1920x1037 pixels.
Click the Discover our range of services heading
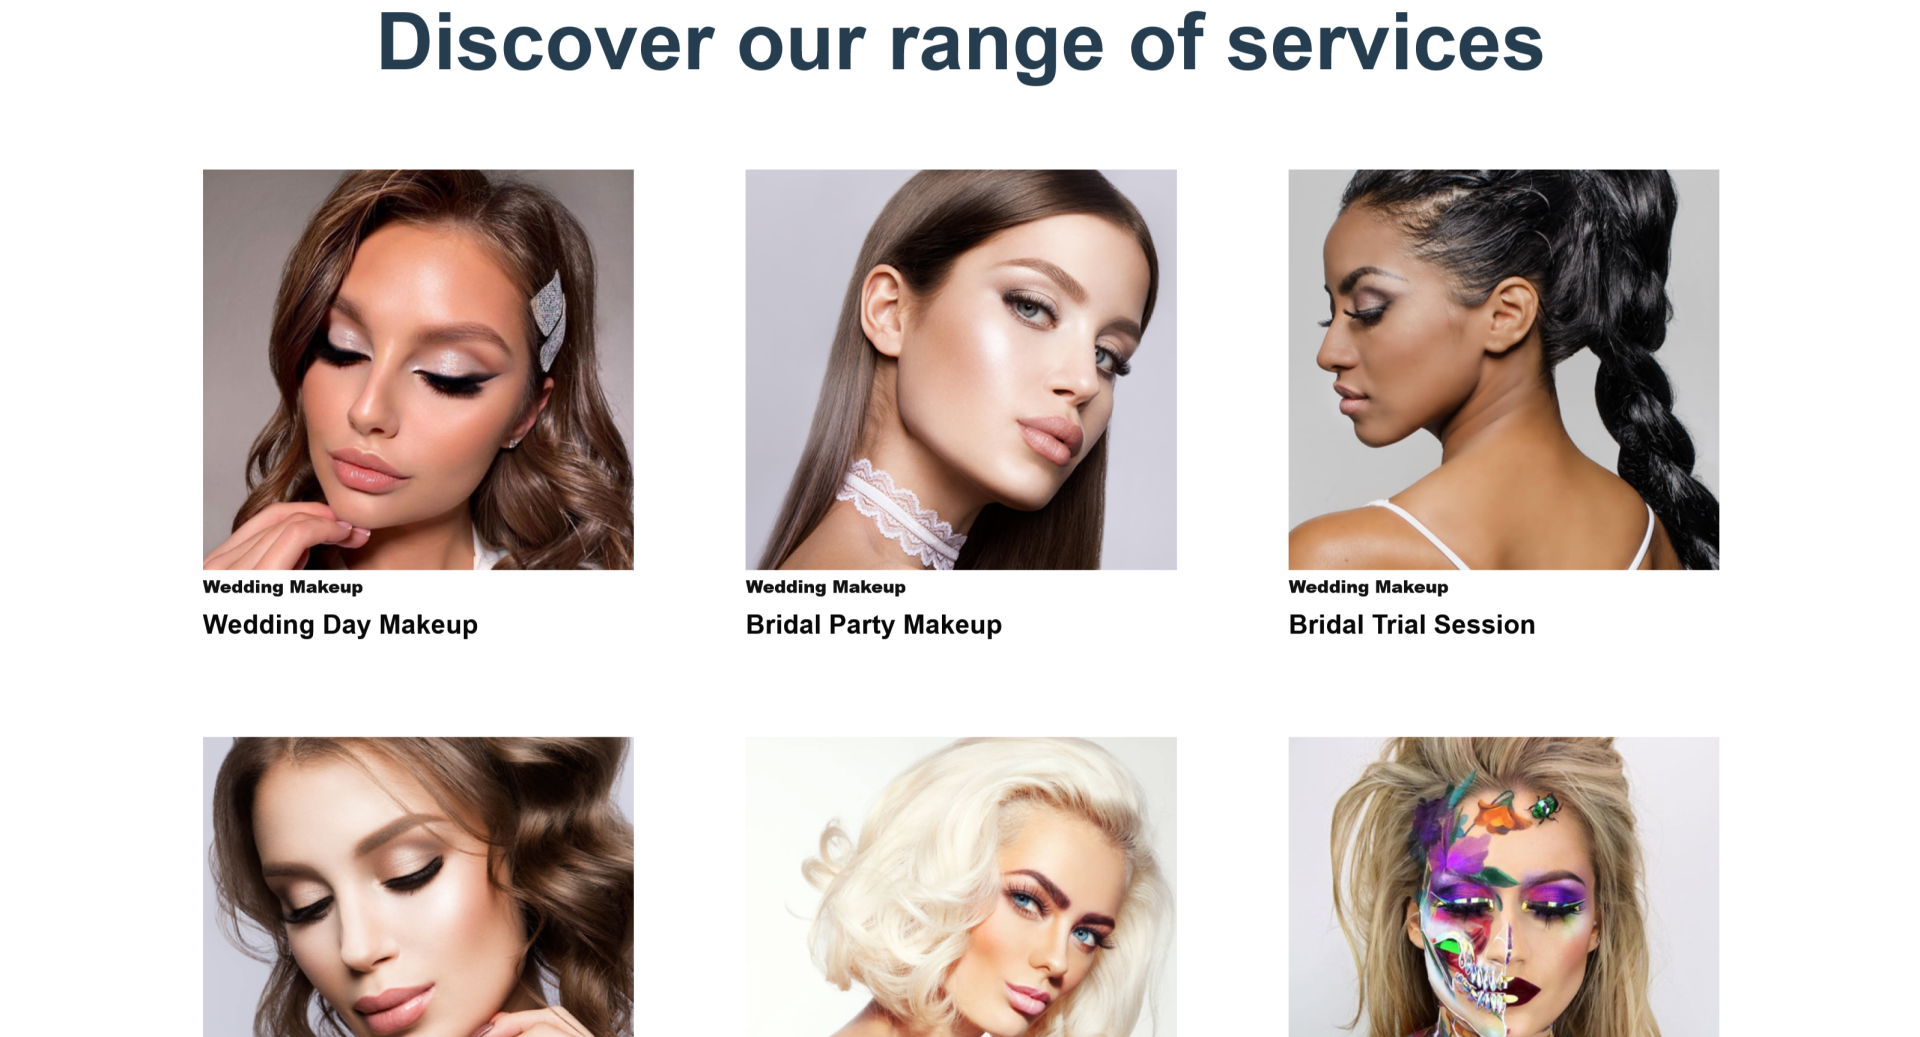coord(960,43)
